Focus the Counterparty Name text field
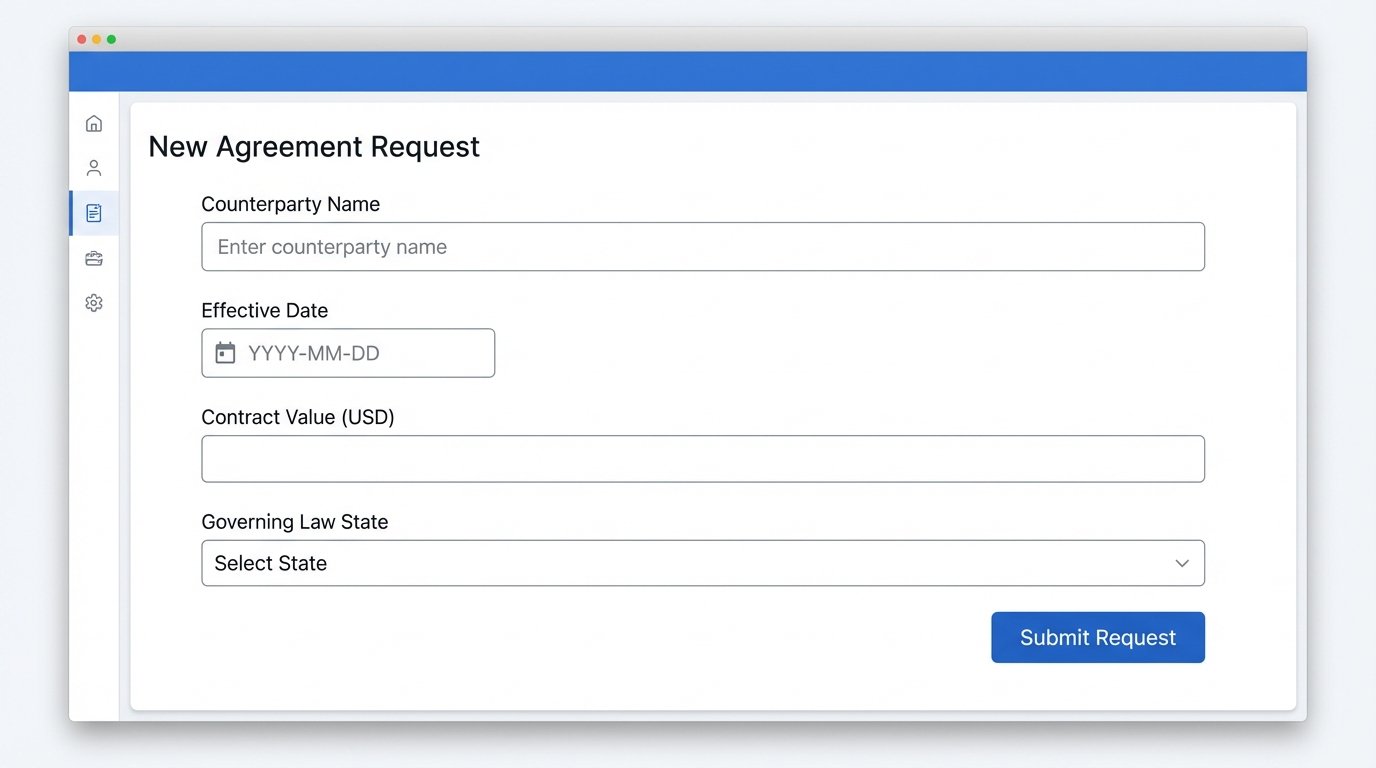This screenshot has width=1376, height=768. [702, 247]
